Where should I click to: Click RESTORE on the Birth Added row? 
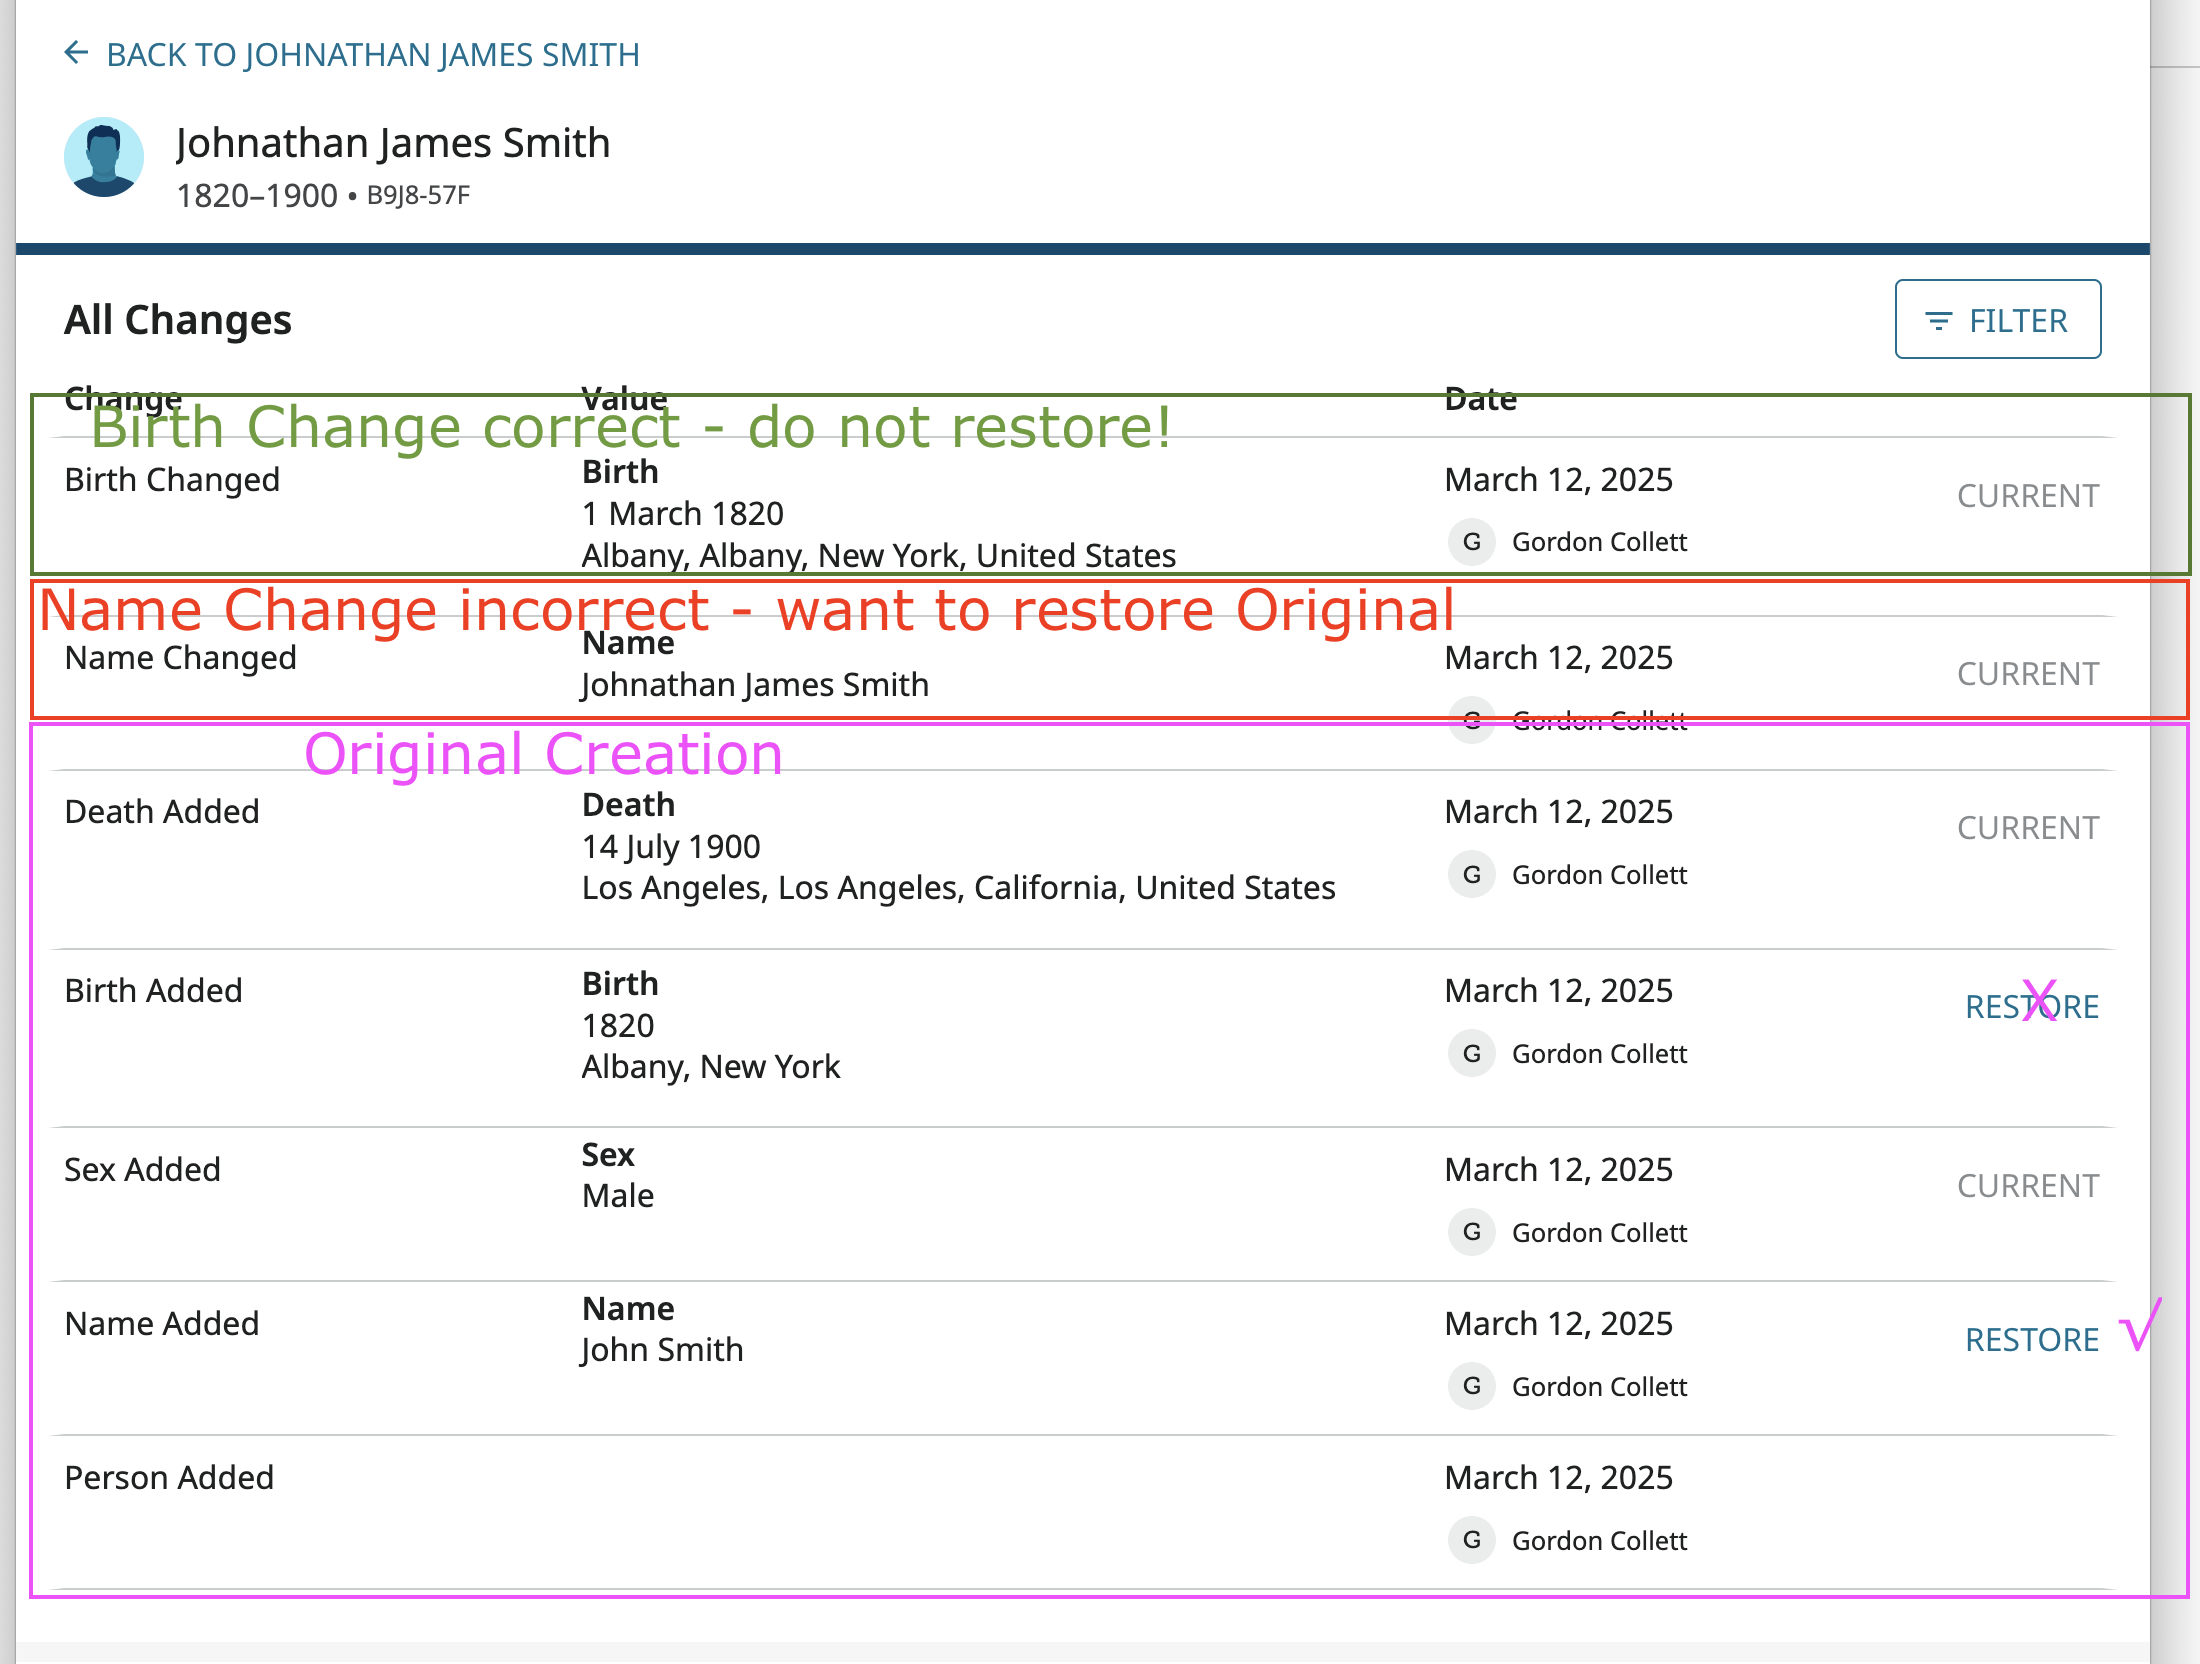(2032, 1006)
